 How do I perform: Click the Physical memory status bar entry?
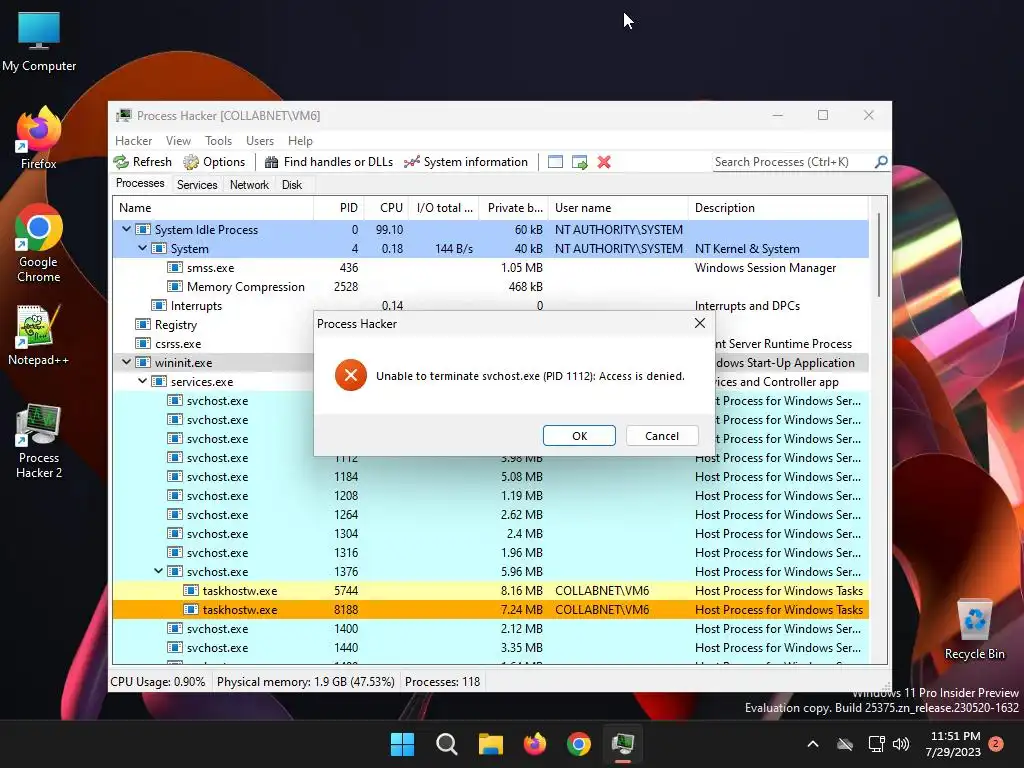[x=306, y=682]
